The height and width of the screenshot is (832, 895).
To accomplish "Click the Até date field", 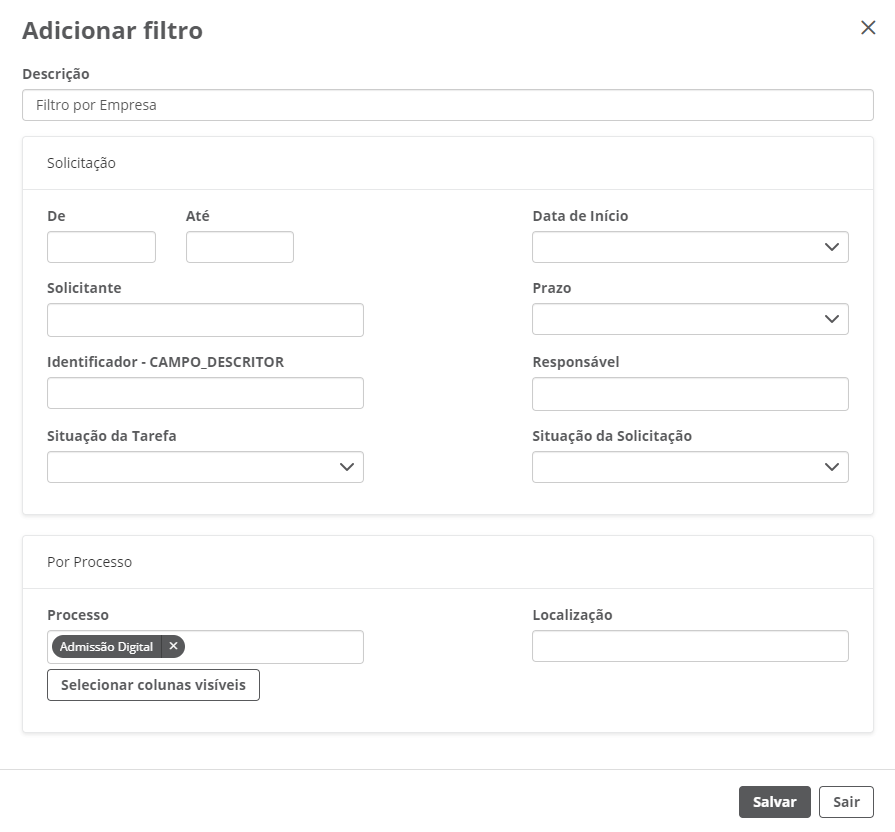I will [x=240, y=247].
